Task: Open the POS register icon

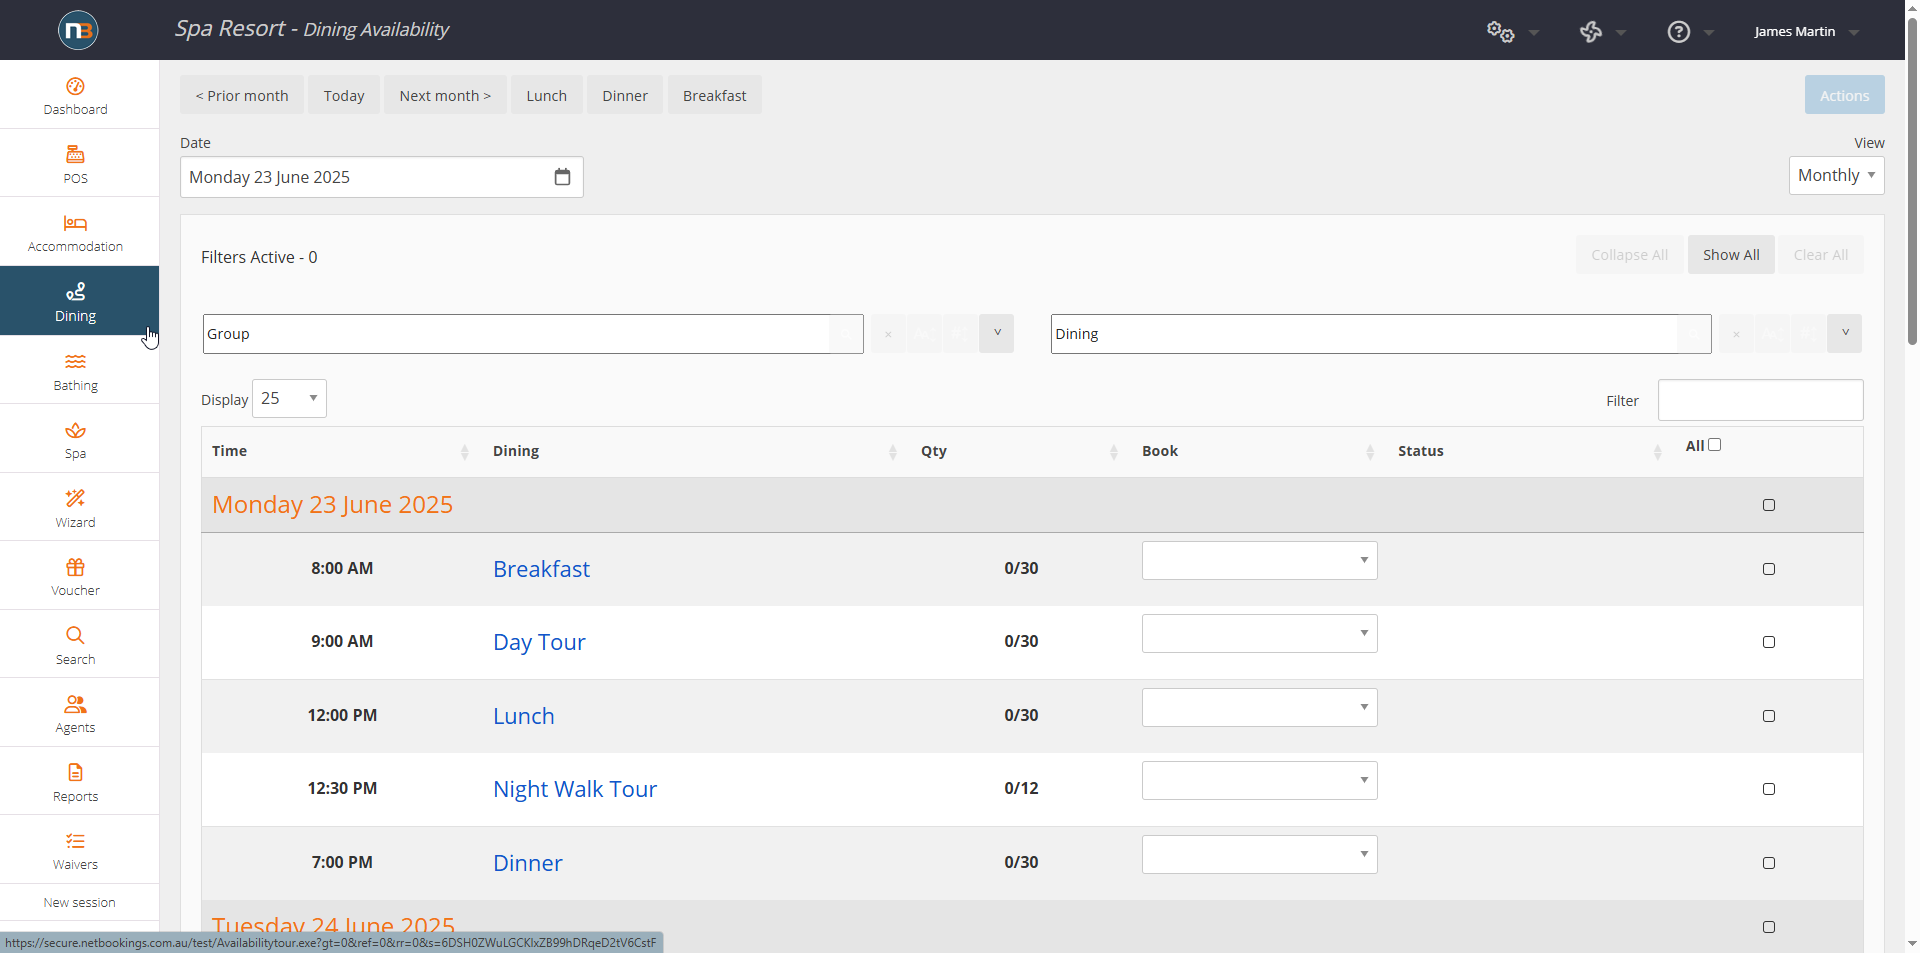Action: 75,154
